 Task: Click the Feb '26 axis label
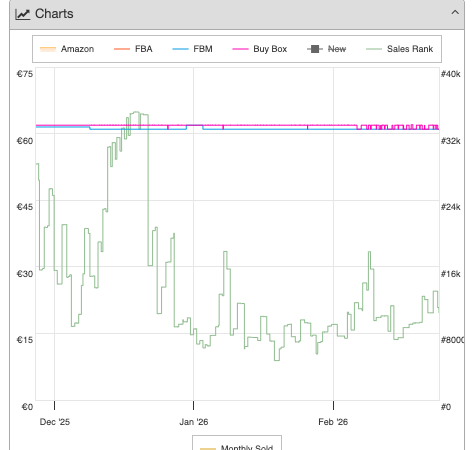pos(333,422)
